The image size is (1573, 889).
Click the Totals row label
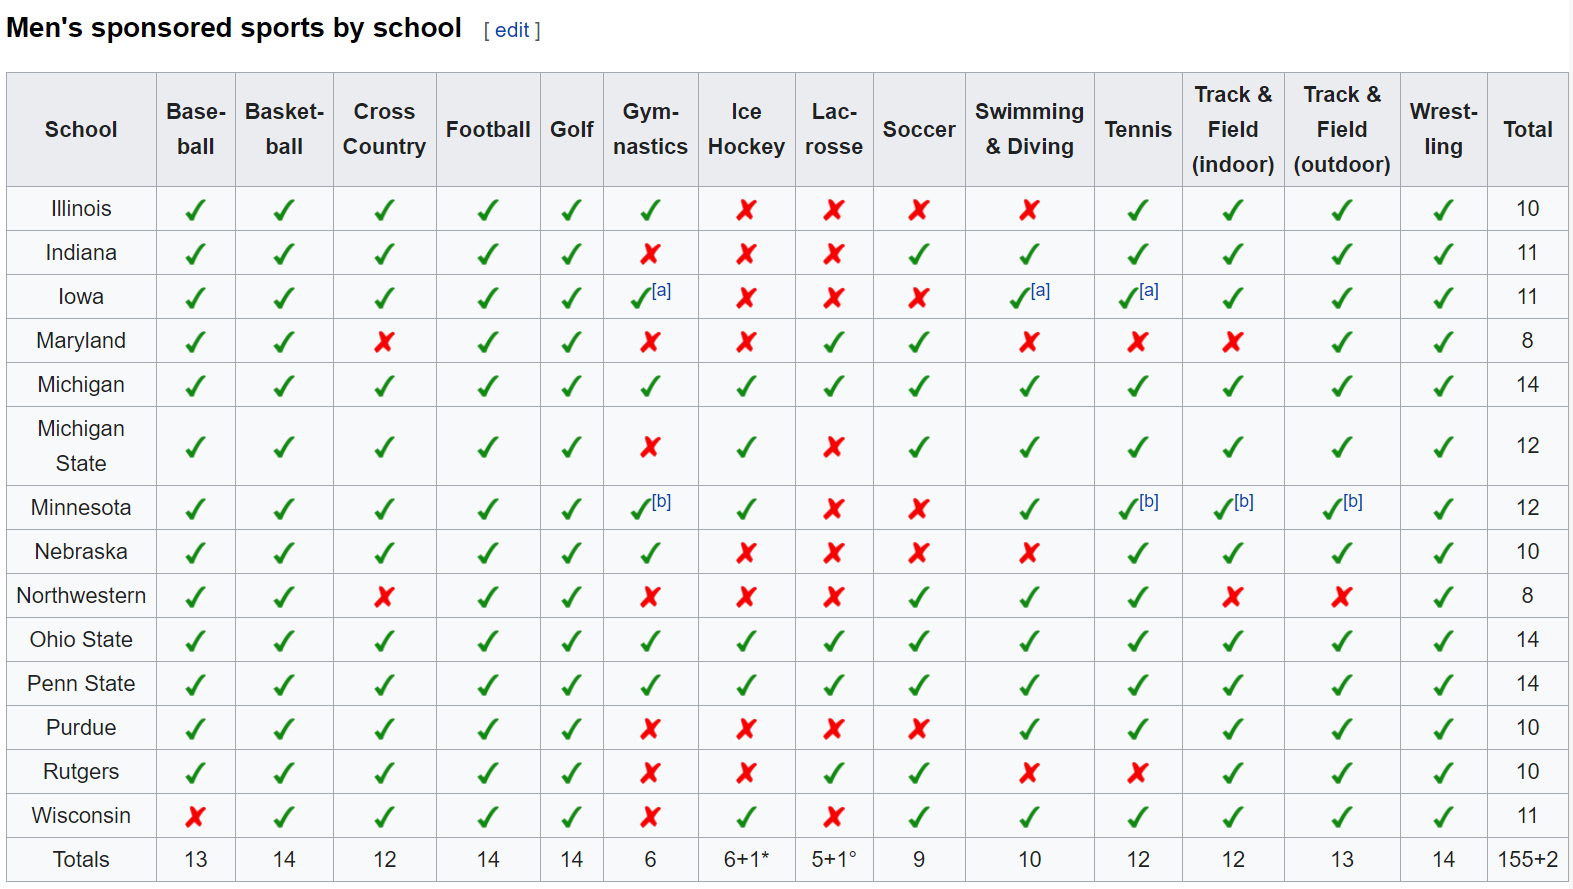point(81,860)
